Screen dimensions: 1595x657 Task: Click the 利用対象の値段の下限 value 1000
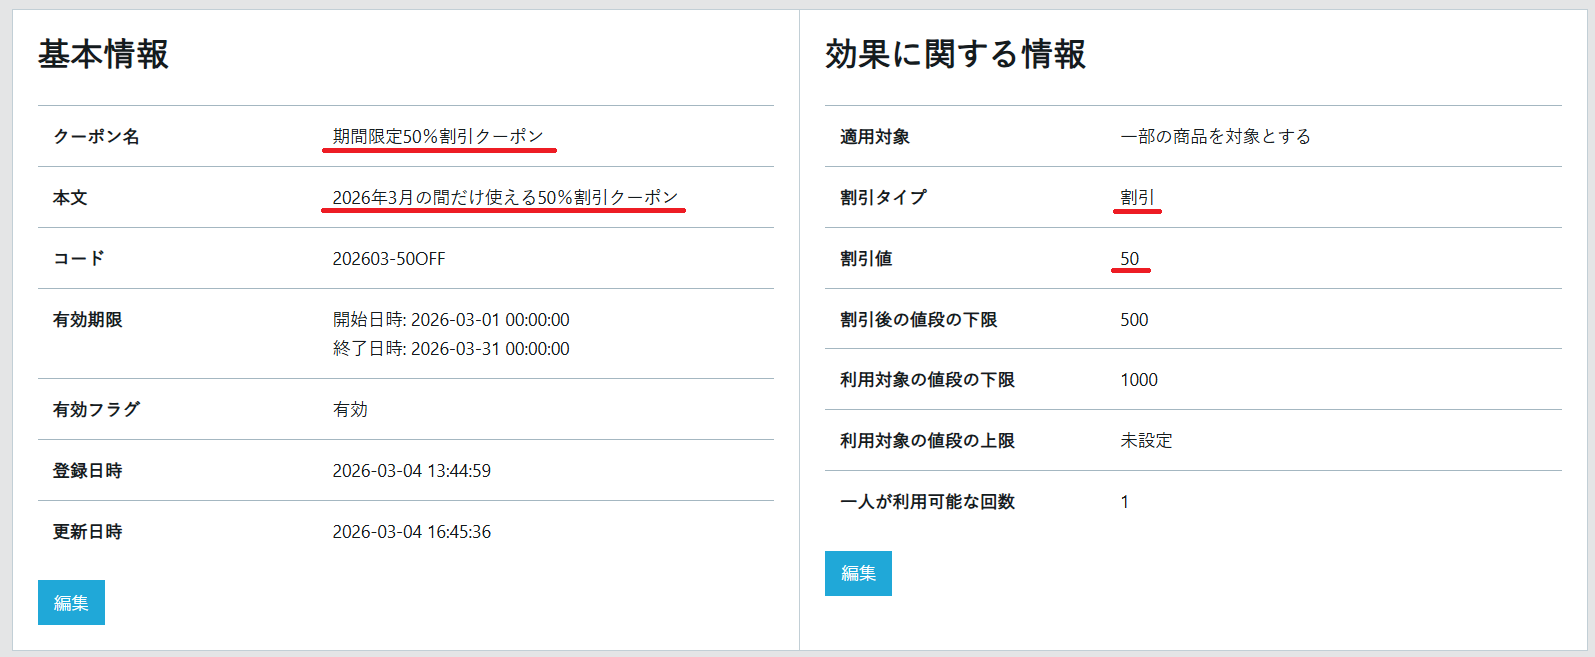pos(1139,379)
